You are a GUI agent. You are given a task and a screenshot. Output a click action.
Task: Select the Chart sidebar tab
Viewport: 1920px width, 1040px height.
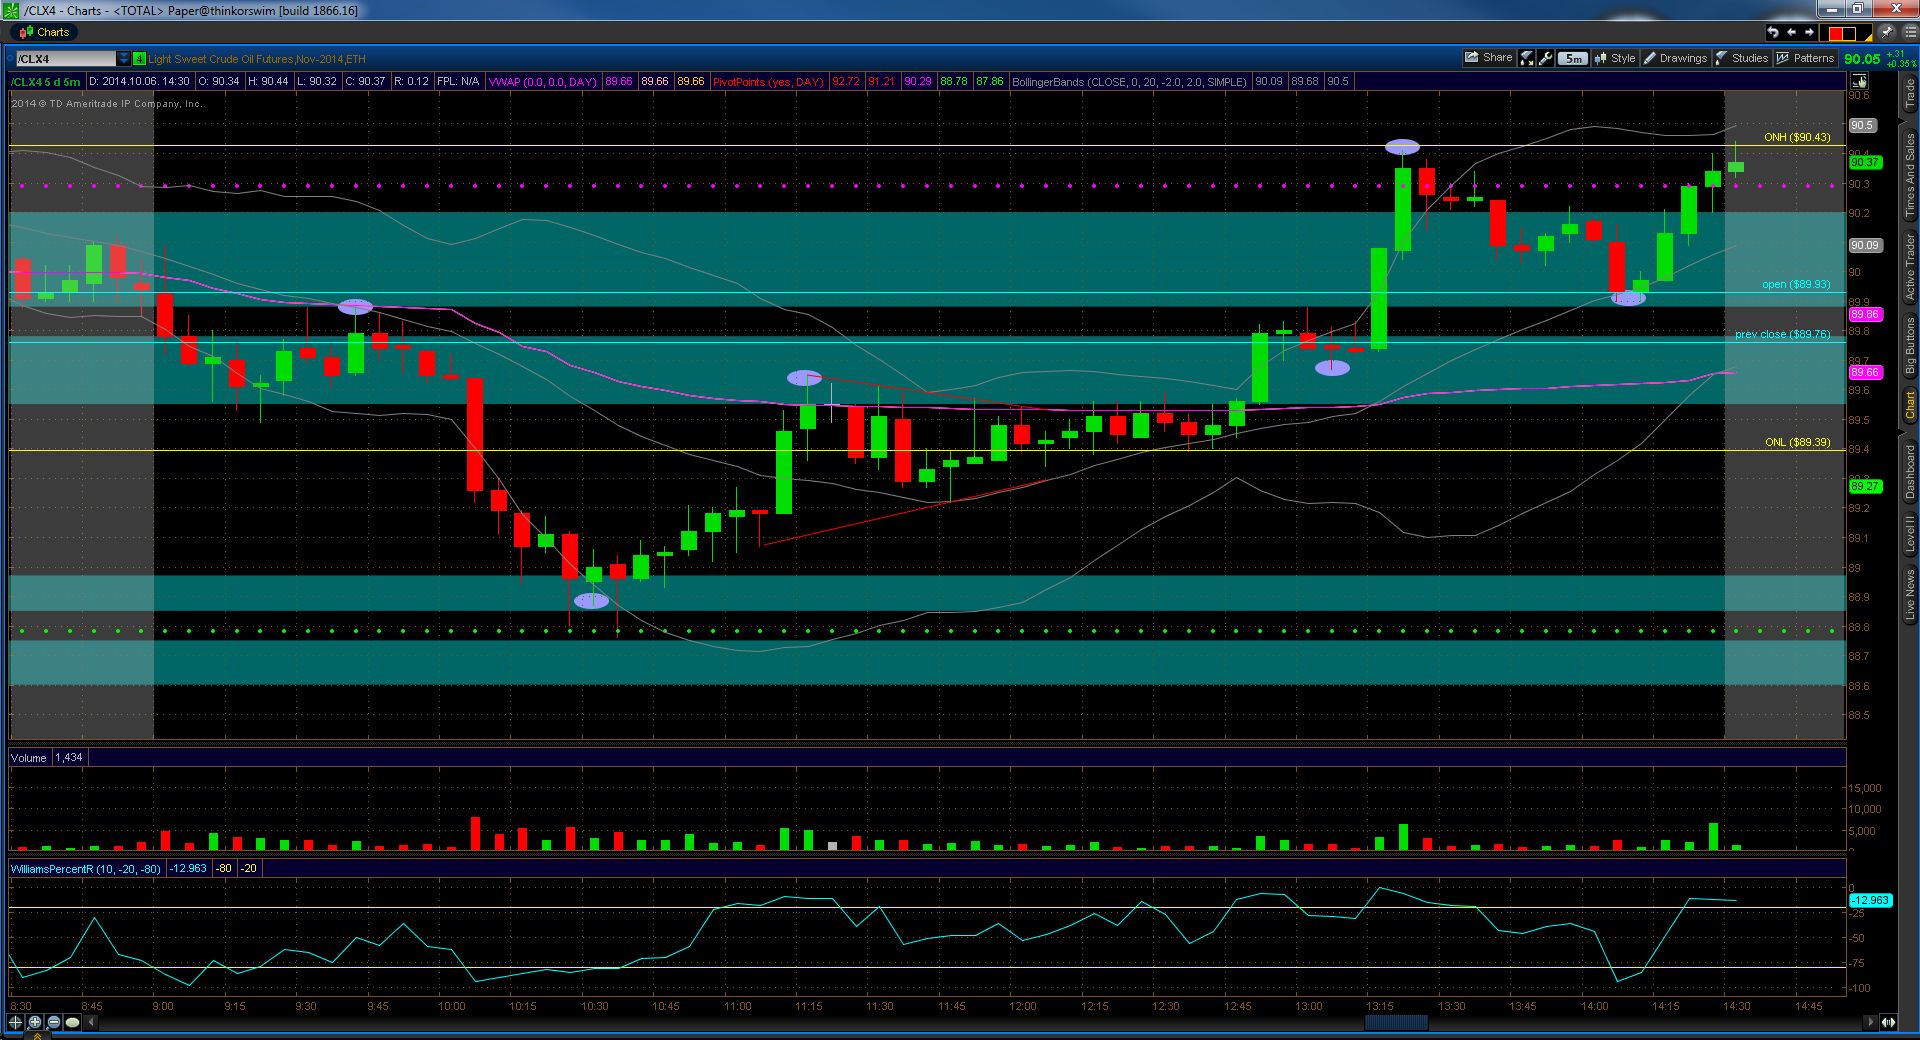1909,405
